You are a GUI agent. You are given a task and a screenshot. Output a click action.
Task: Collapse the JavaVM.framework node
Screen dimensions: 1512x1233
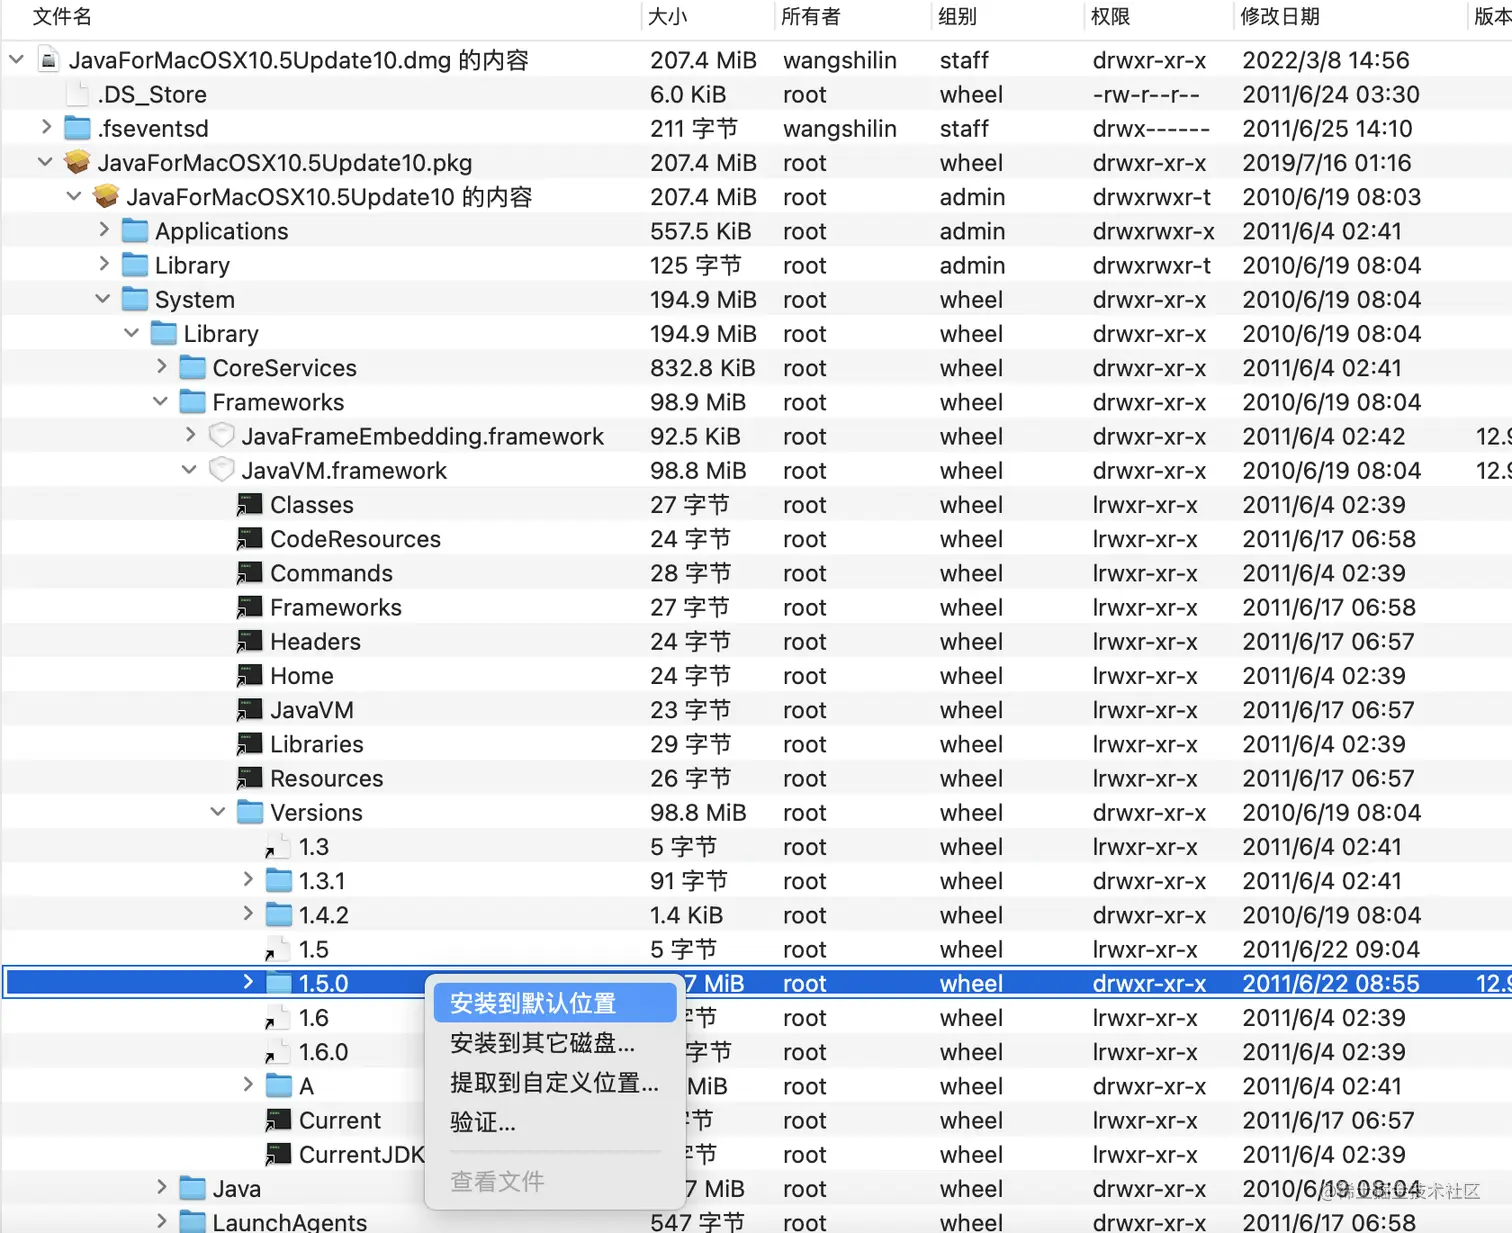click(x=189, y=470)
